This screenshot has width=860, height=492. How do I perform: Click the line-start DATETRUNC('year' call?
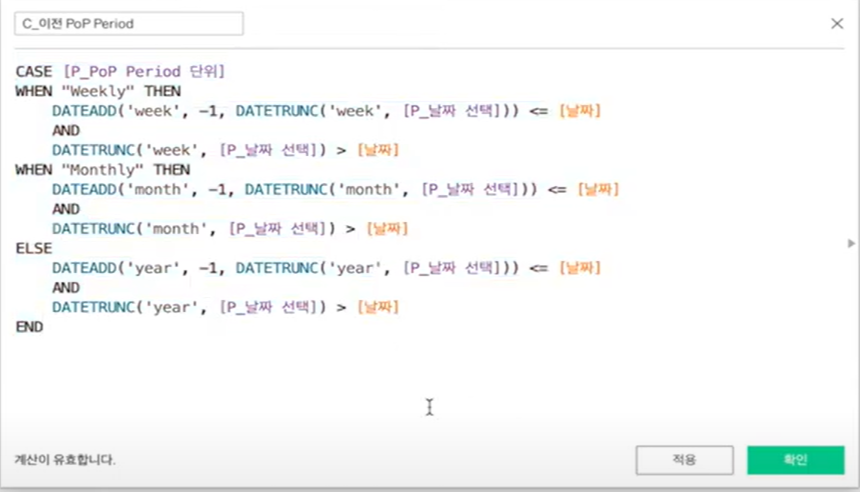(x=125, y=307)
